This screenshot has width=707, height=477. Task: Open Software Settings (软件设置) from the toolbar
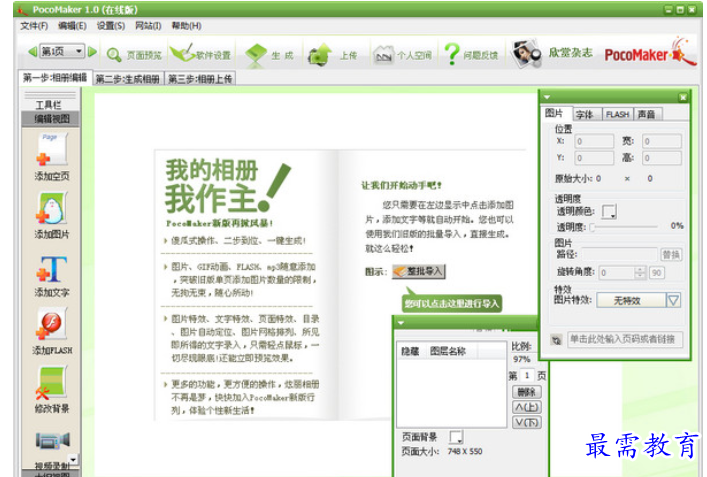click(200, 54)
